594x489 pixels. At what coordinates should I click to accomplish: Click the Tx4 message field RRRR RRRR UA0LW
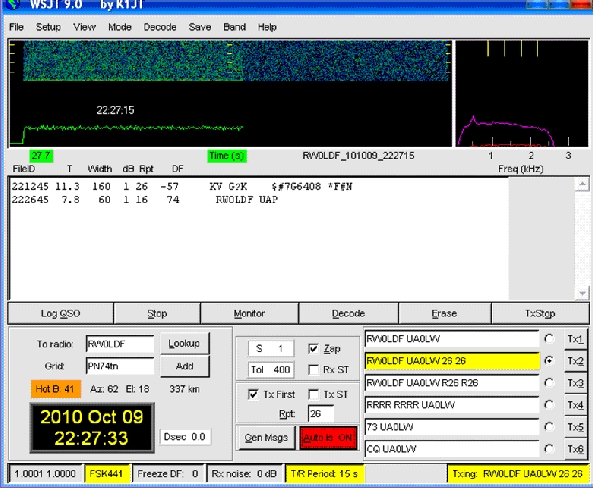click(452, 405)
